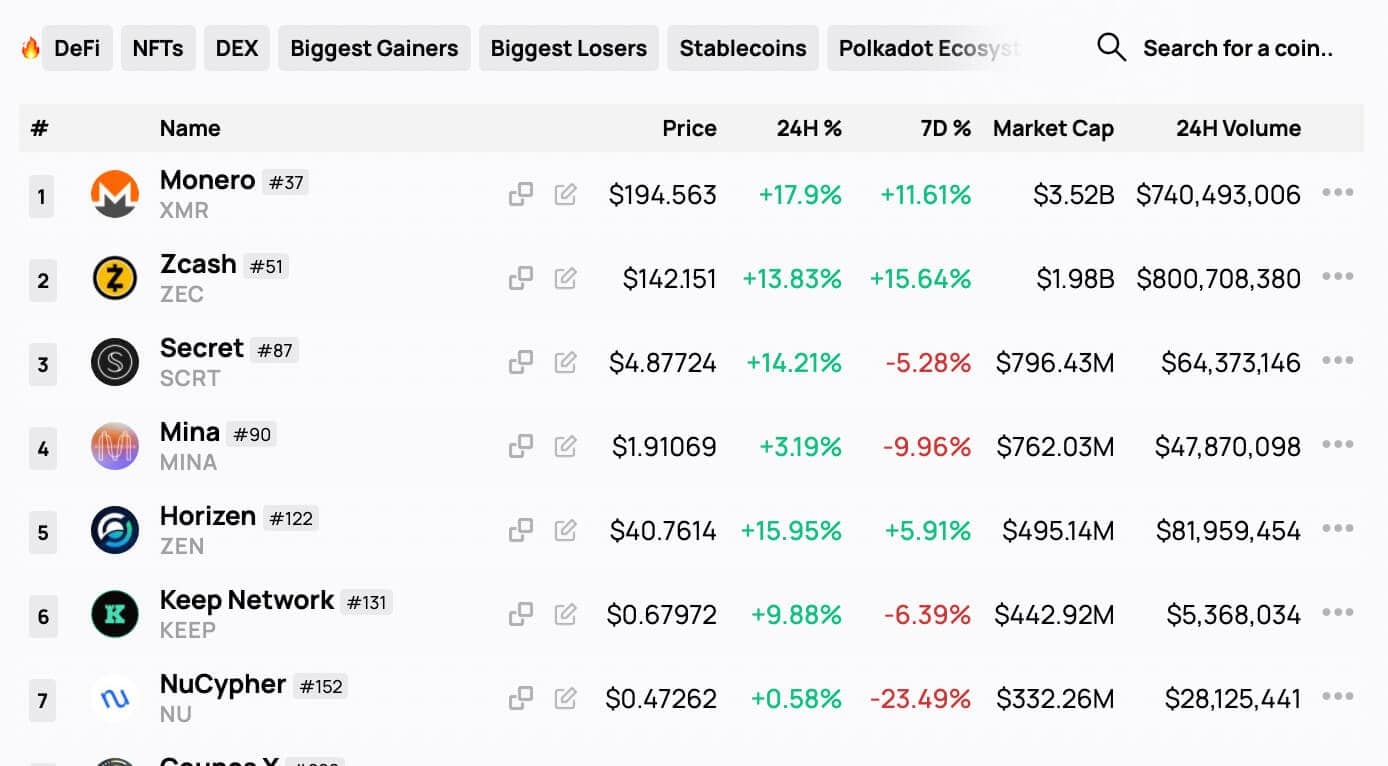Open the more options menu for Mina

(1337, 445)
